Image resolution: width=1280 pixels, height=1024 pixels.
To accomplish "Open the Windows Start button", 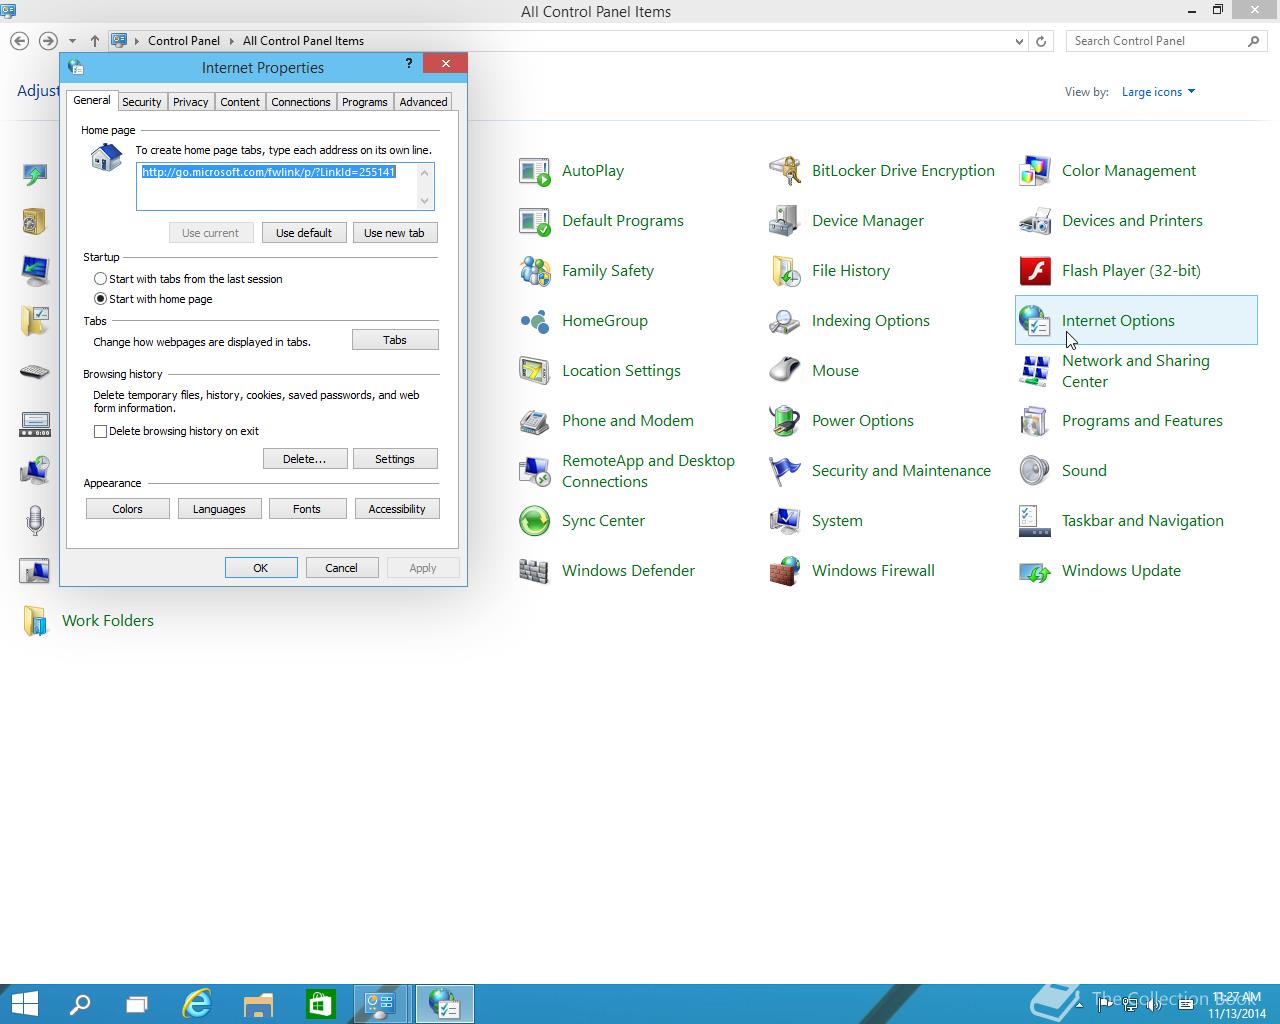I will [x=24, y=1003].
